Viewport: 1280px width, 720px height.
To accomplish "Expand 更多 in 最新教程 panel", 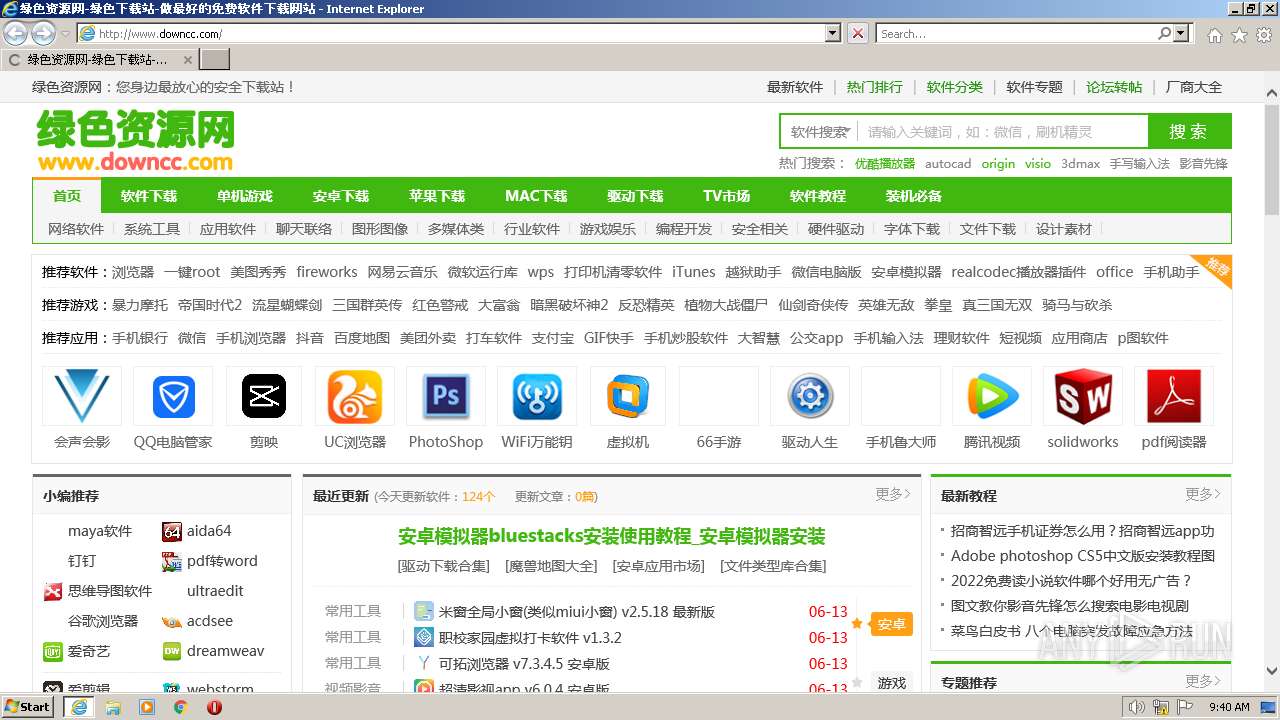I will click(1203, 494).
